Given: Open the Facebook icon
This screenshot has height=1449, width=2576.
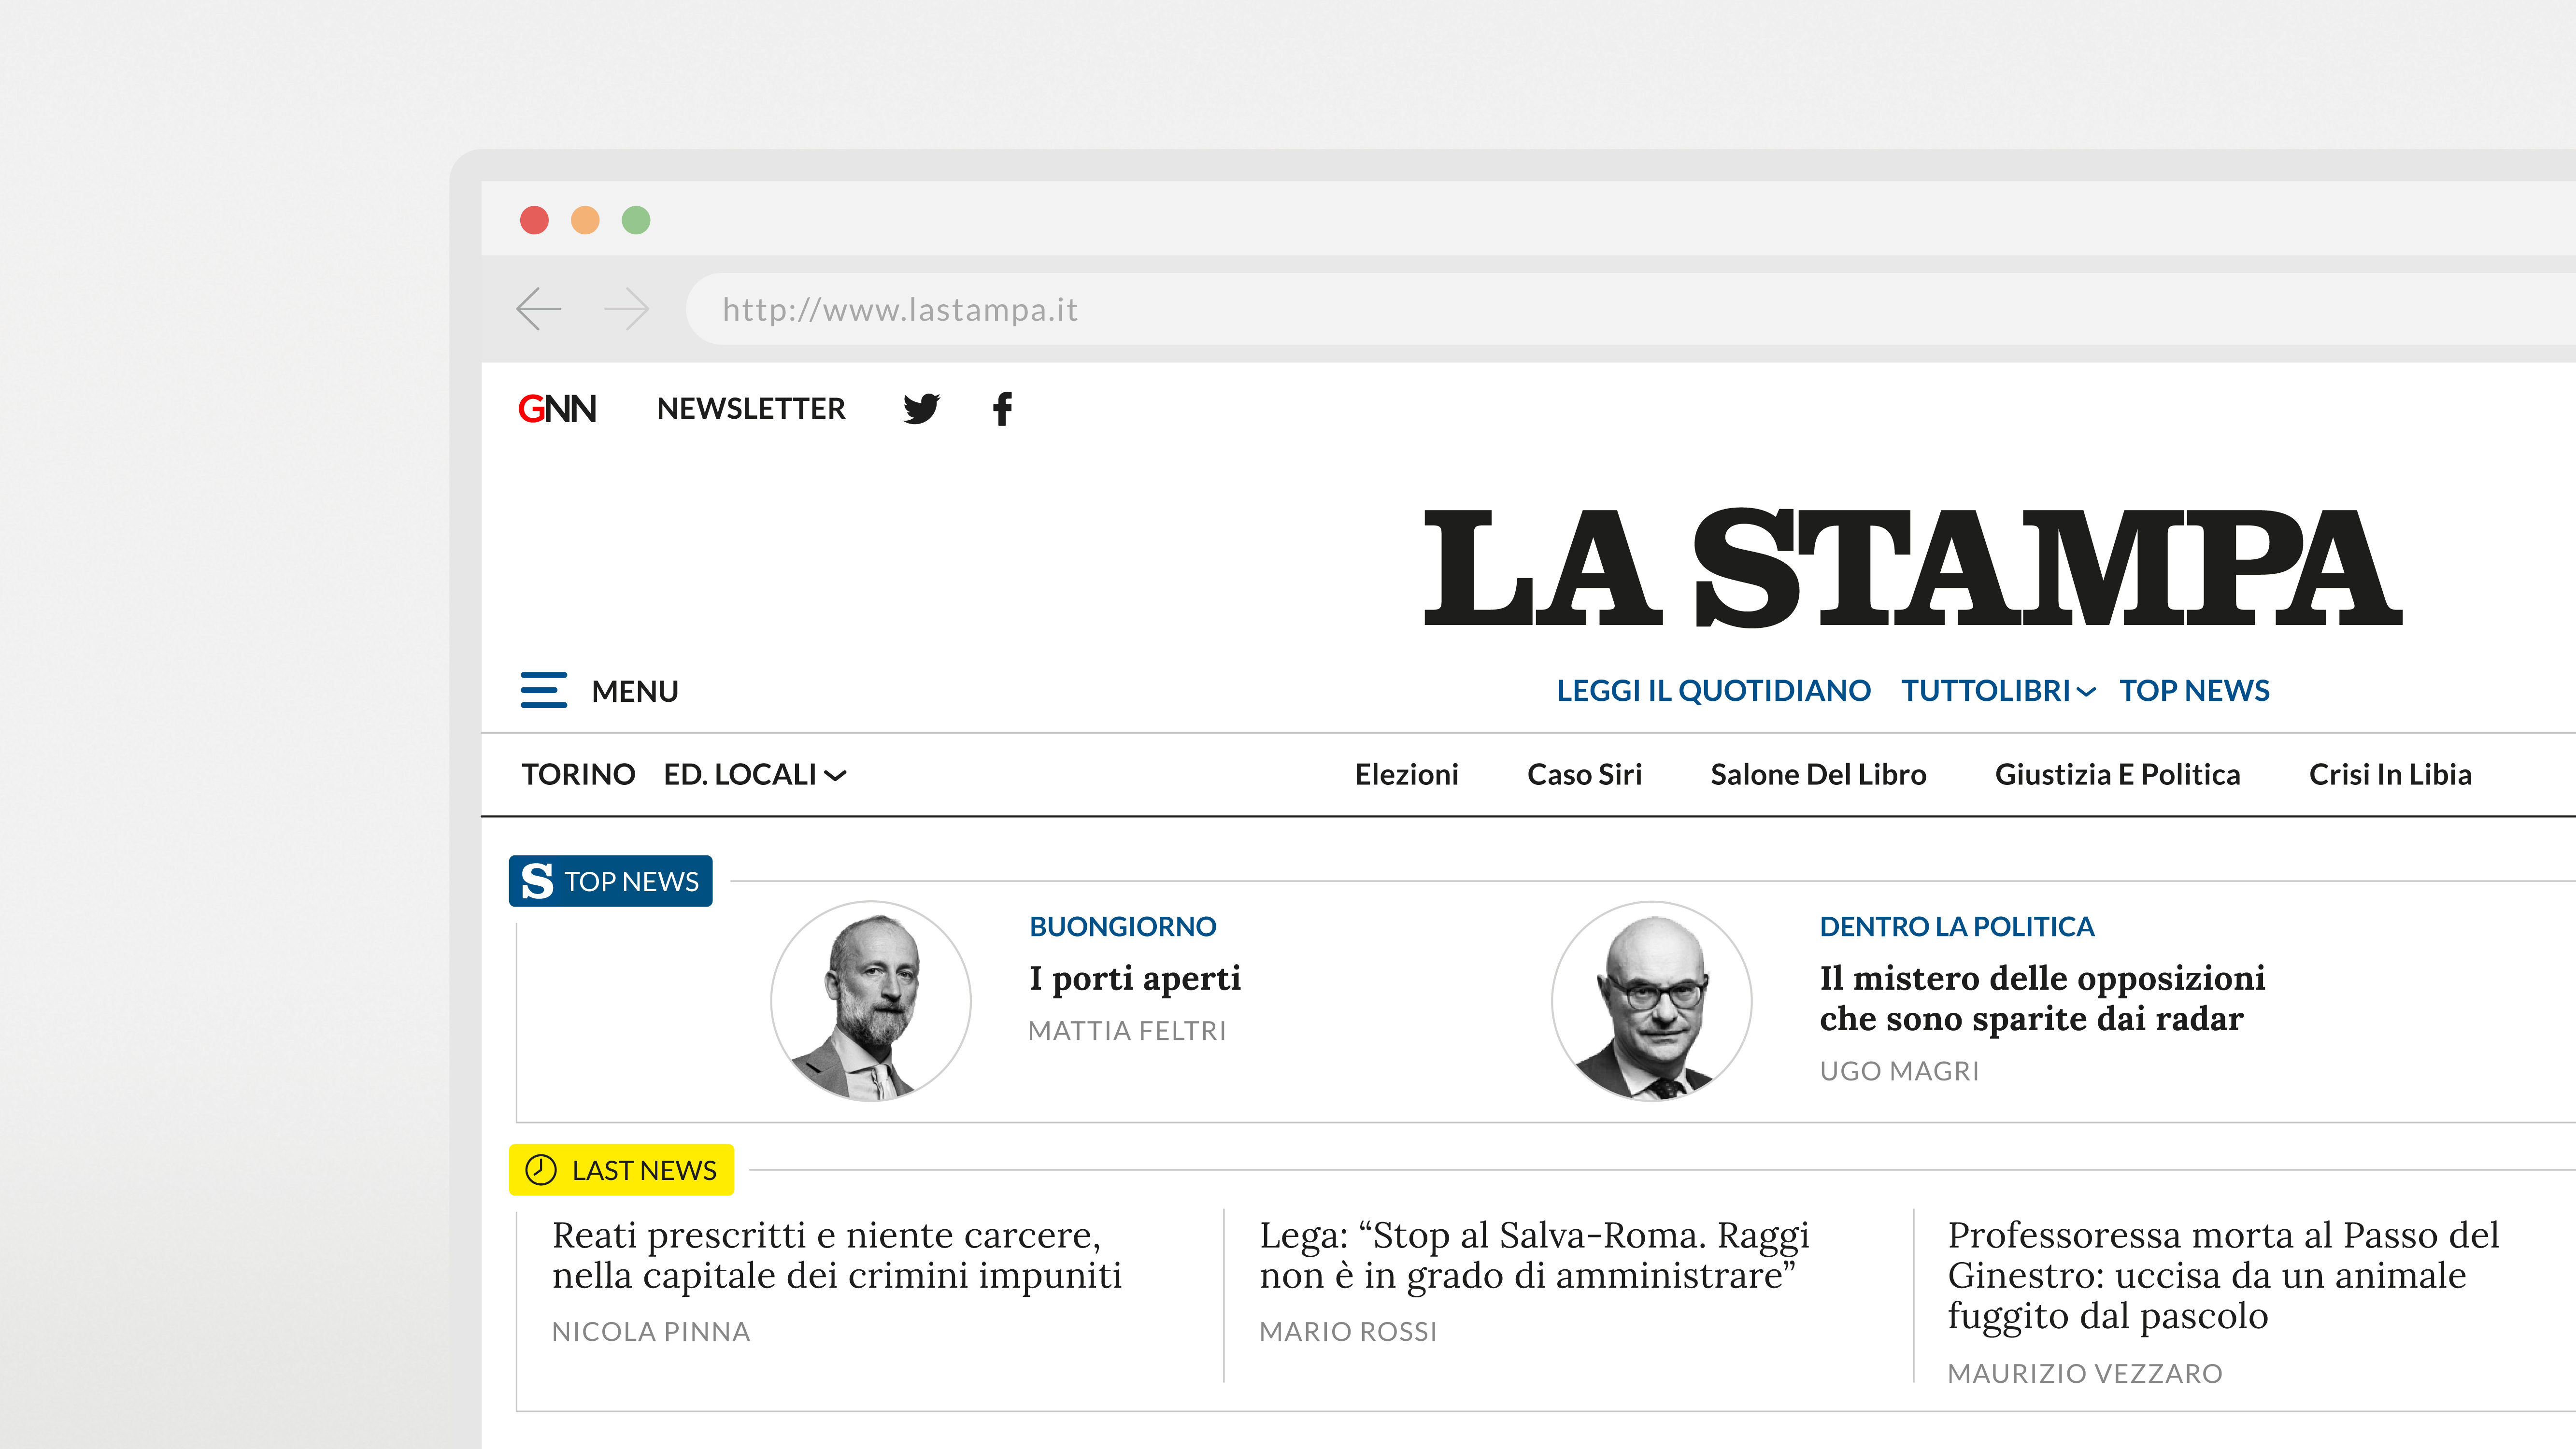Looking at the screenshot, I should [1003, 408].
